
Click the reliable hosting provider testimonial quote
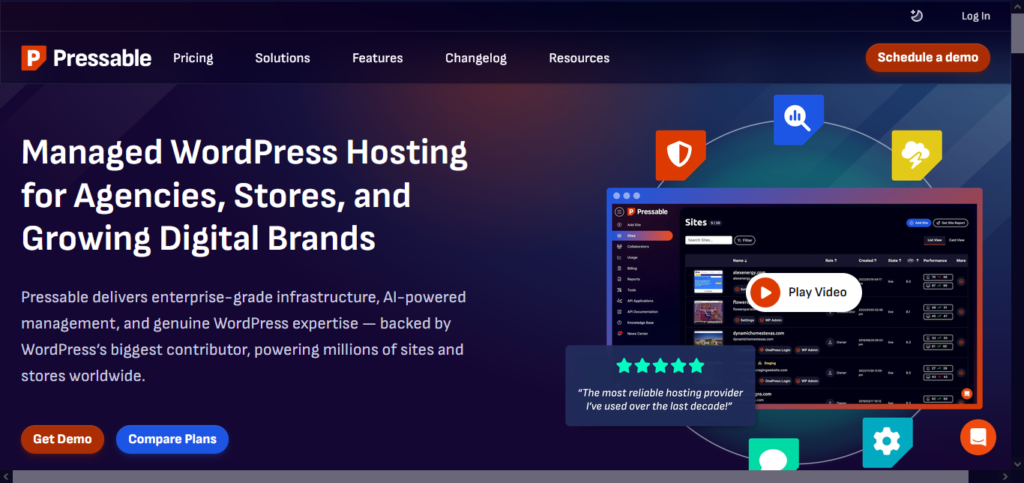point(660,399)
